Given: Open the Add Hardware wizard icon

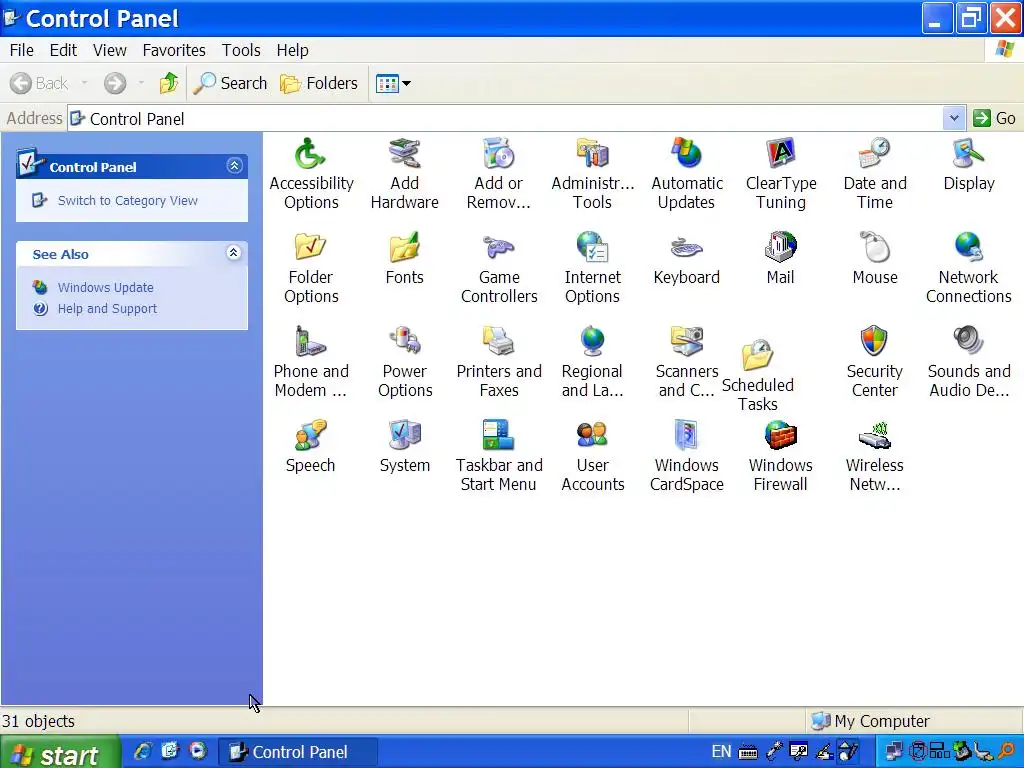Looking at the screenshot, I should coord(404,154).
